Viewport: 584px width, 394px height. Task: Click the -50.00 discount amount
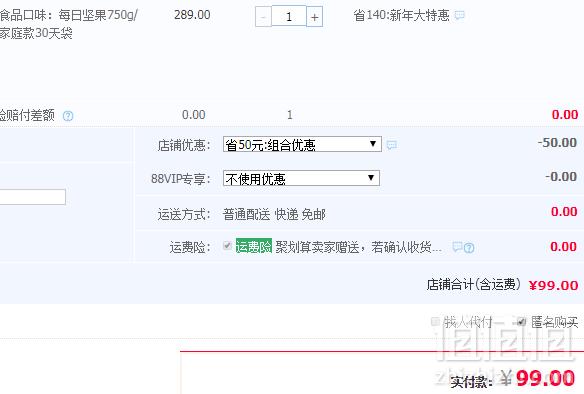coord(557,143)
